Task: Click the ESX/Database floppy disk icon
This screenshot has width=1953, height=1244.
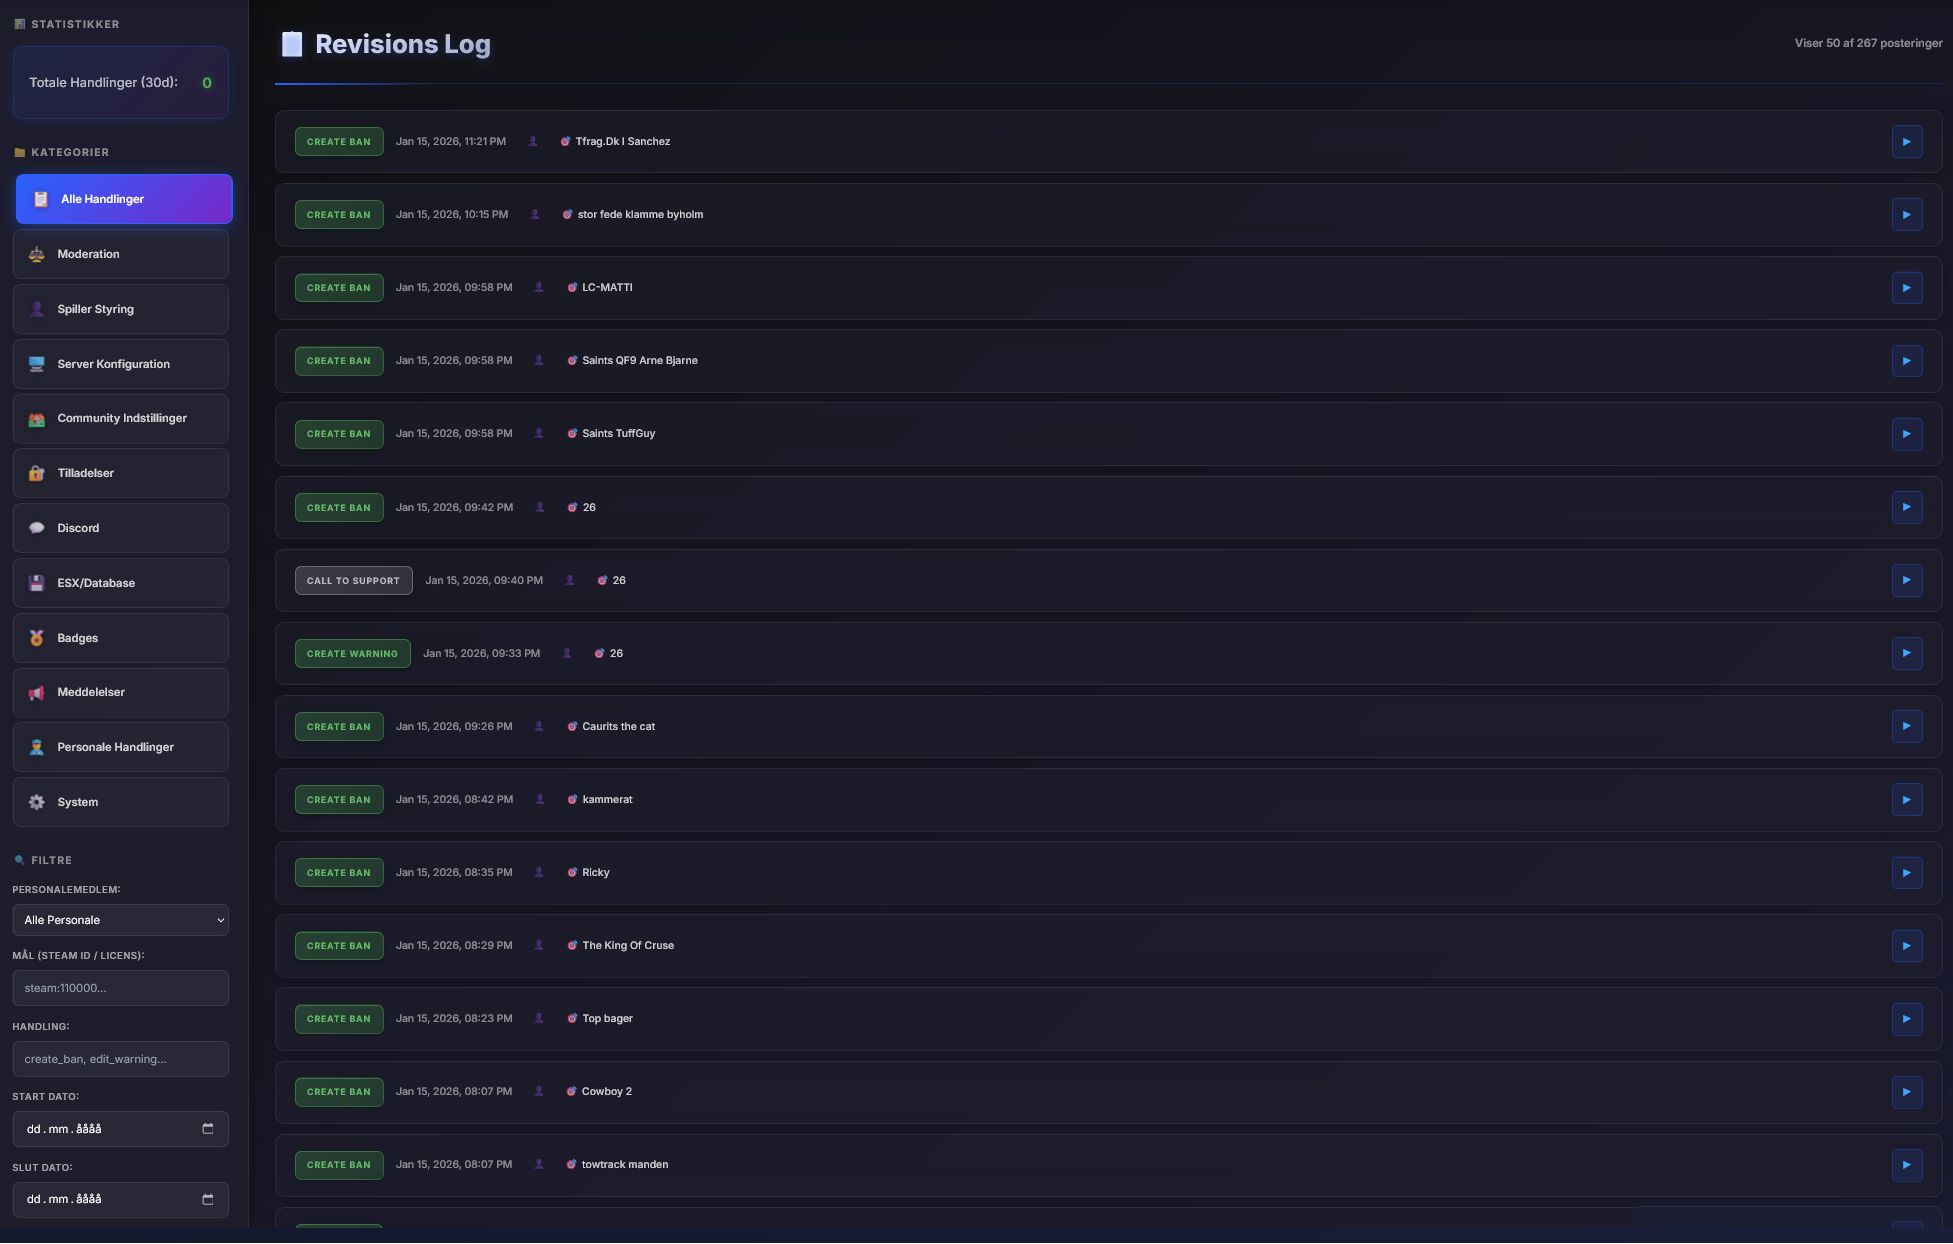Action: pyautogui.click(x=37, y=583)
